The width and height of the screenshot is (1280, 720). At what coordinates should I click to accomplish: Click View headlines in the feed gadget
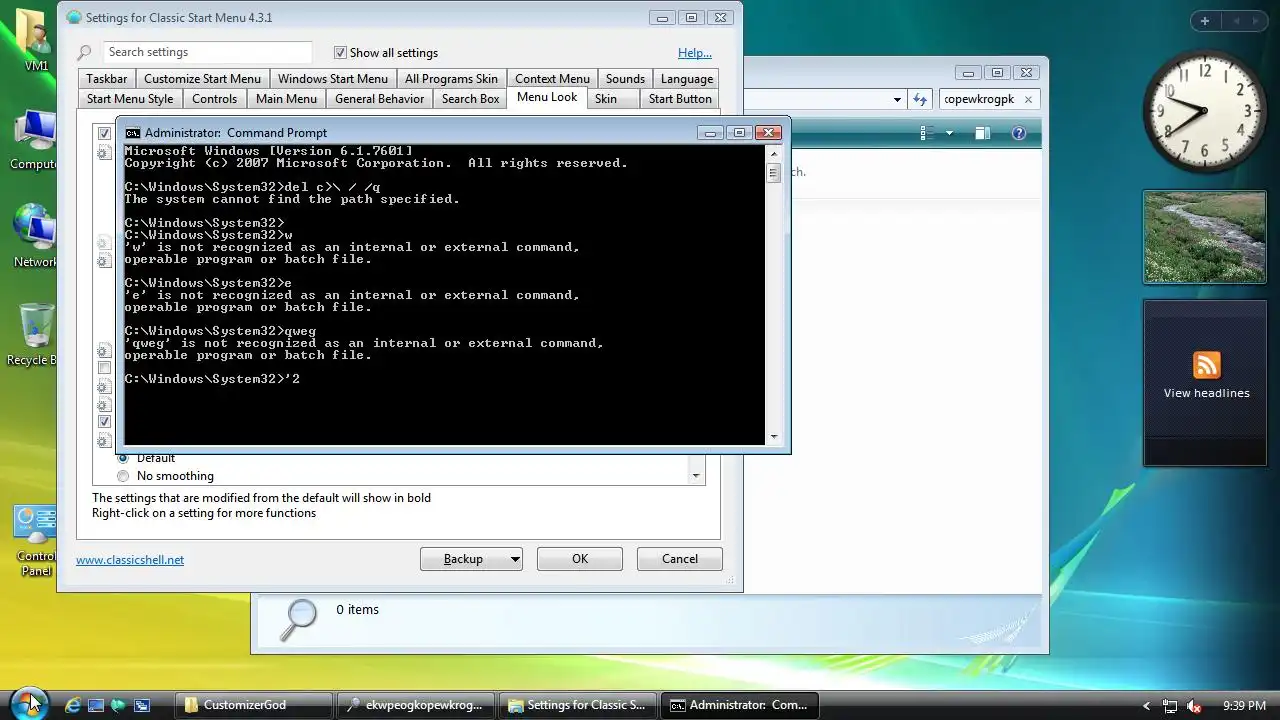point(1207,393)
